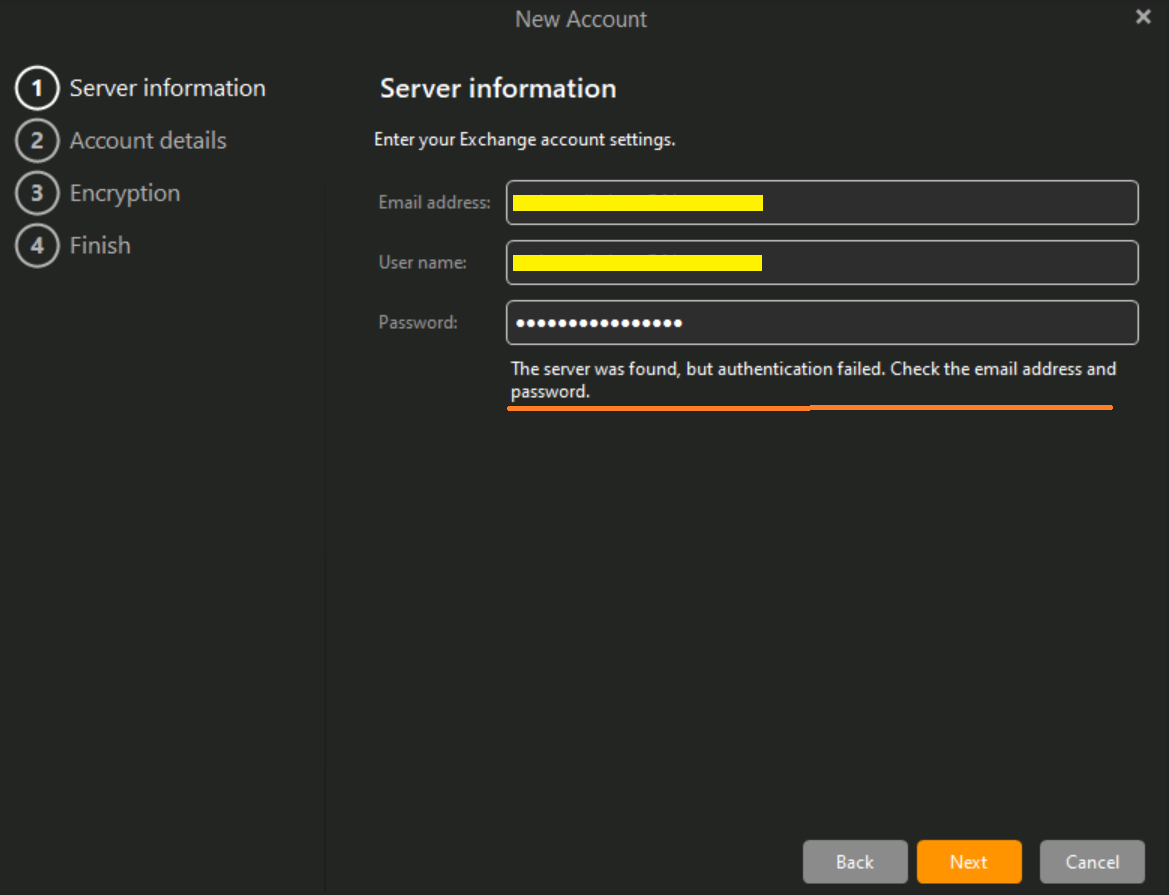Close the New Account dialog with X

coord(1143,17)
